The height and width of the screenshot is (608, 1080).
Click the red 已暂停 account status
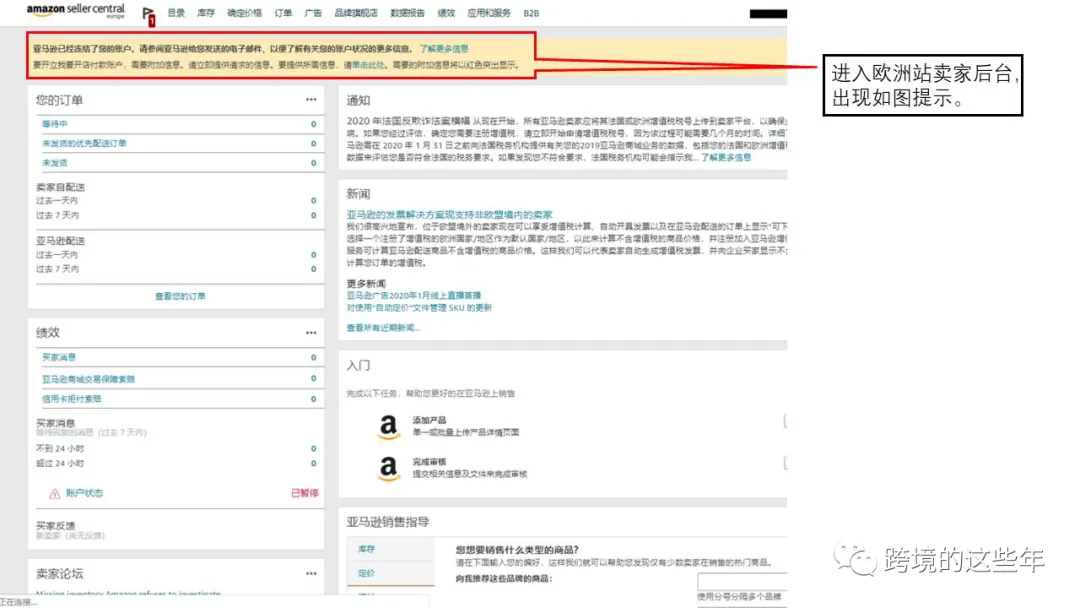[x=304, y=493]
